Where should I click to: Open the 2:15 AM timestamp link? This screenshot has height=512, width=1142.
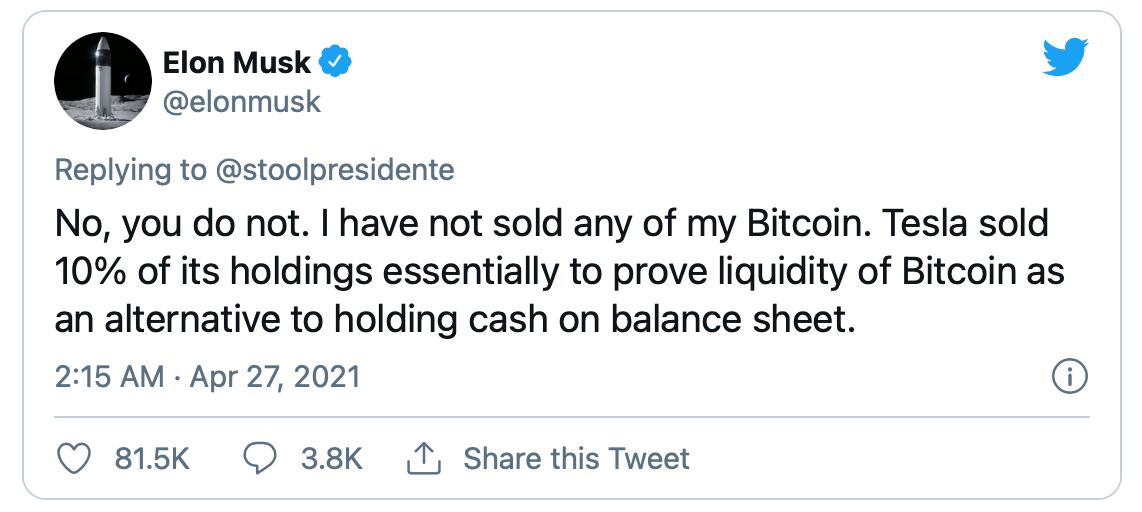coord(109,377)
